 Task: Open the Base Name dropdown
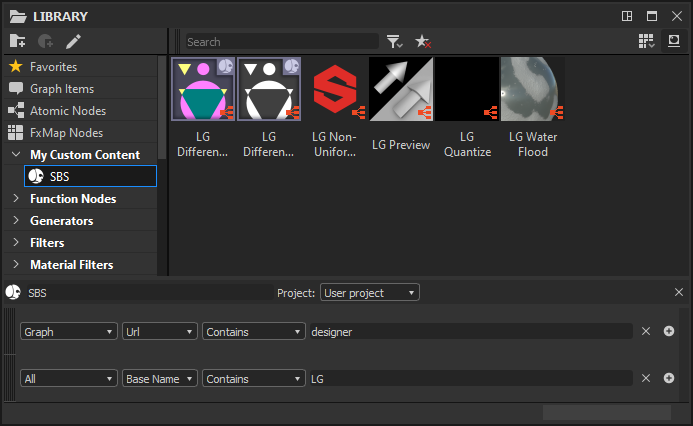[x=160, y=379]
